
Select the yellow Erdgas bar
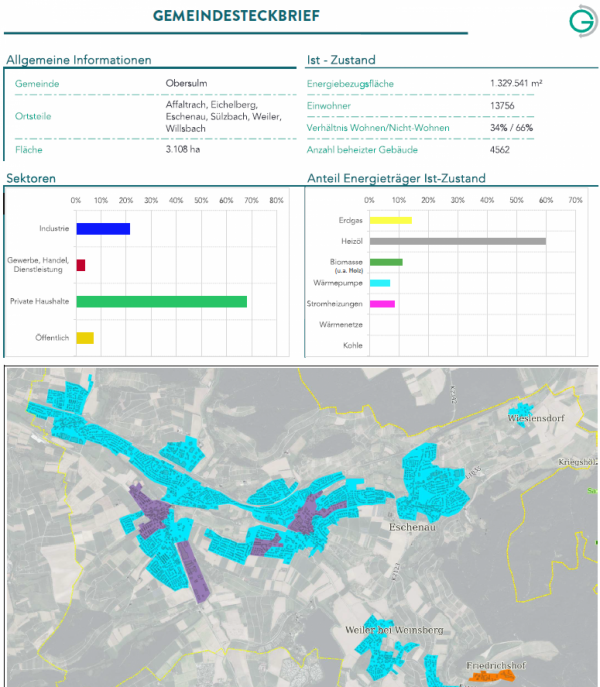(x=390, y=220)
